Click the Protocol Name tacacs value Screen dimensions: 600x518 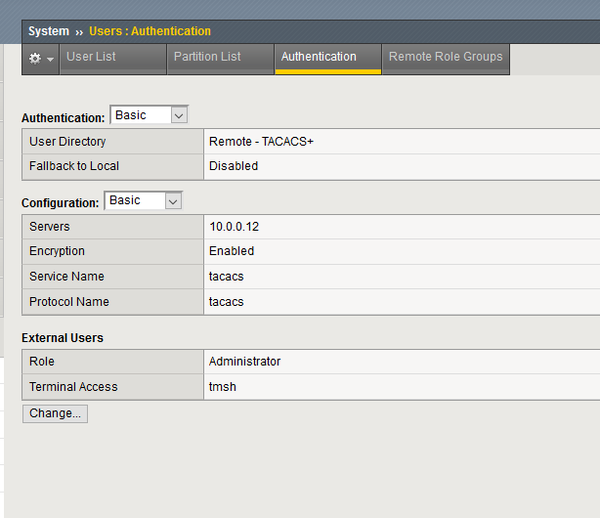coord(226,302)
